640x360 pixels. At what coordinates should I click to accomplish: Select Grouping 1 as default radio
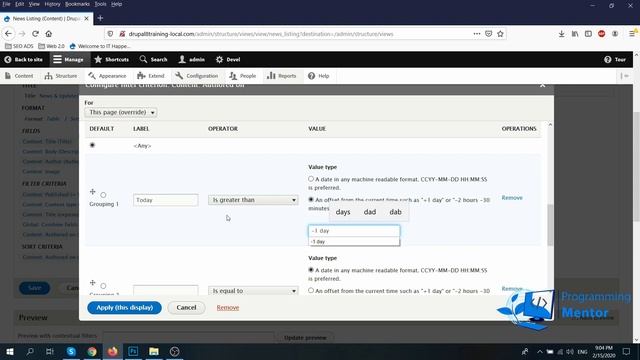point(103,195)
